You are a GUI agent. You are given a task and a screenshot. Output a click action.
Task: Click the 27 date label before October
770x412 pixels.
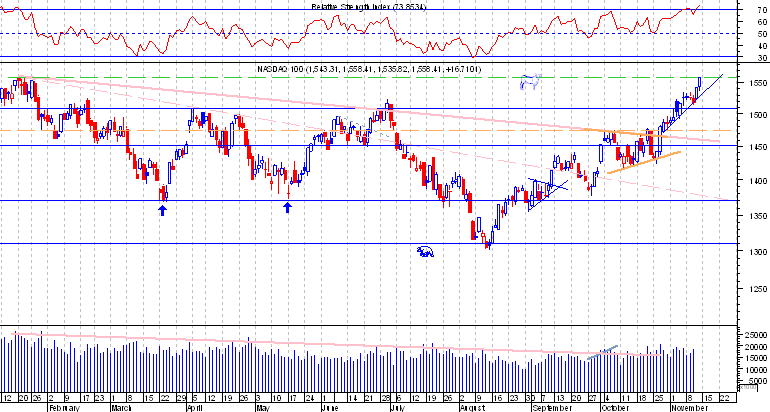(593, 398)
